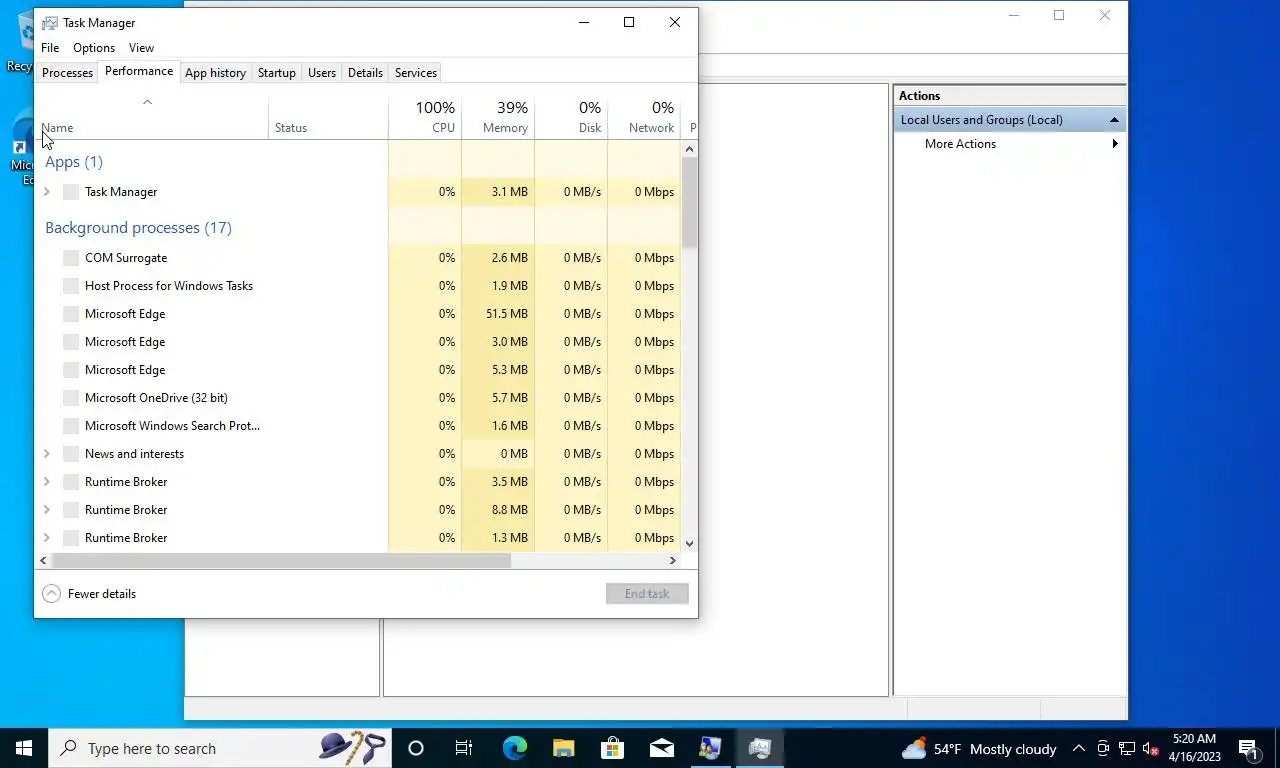Select the Microsoft Edge row using 51.5 MB
Image resolution: width=1280 pixels, height=768 pixels.
click(x=358, y=314)
